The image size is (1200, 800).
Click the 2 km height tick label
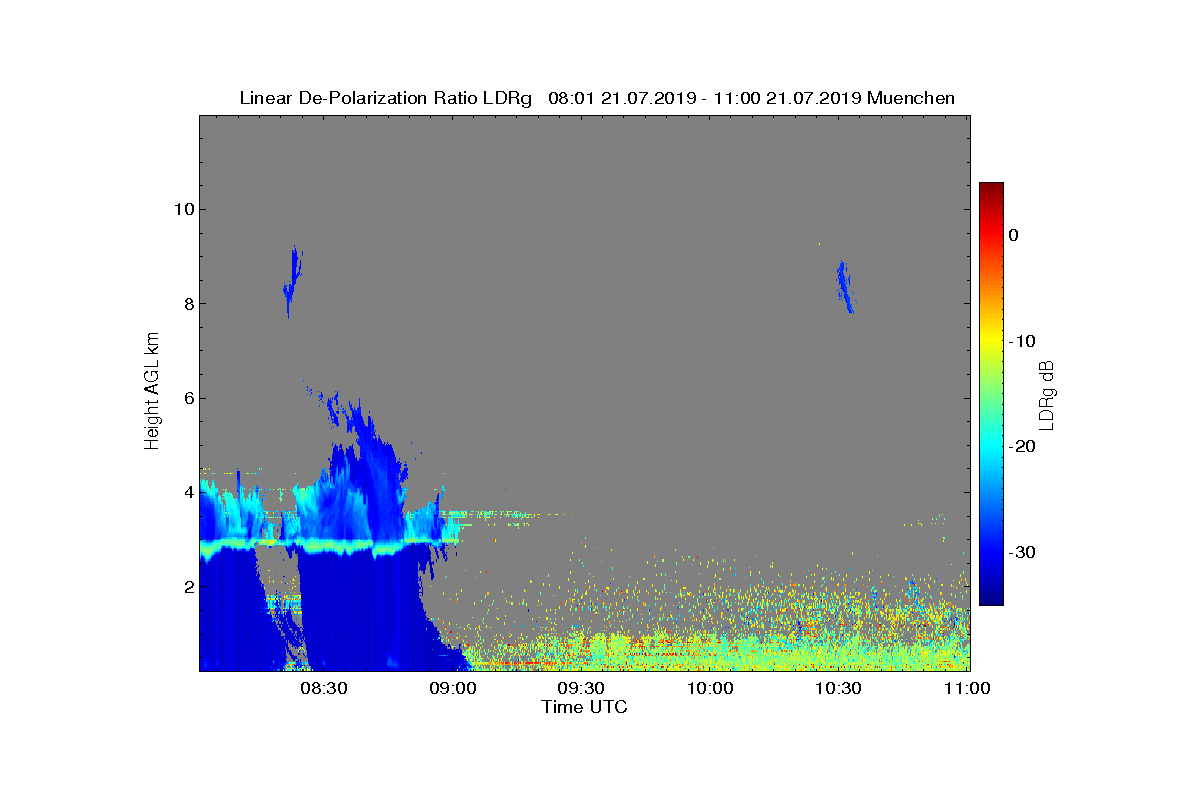tap(188, 586)
